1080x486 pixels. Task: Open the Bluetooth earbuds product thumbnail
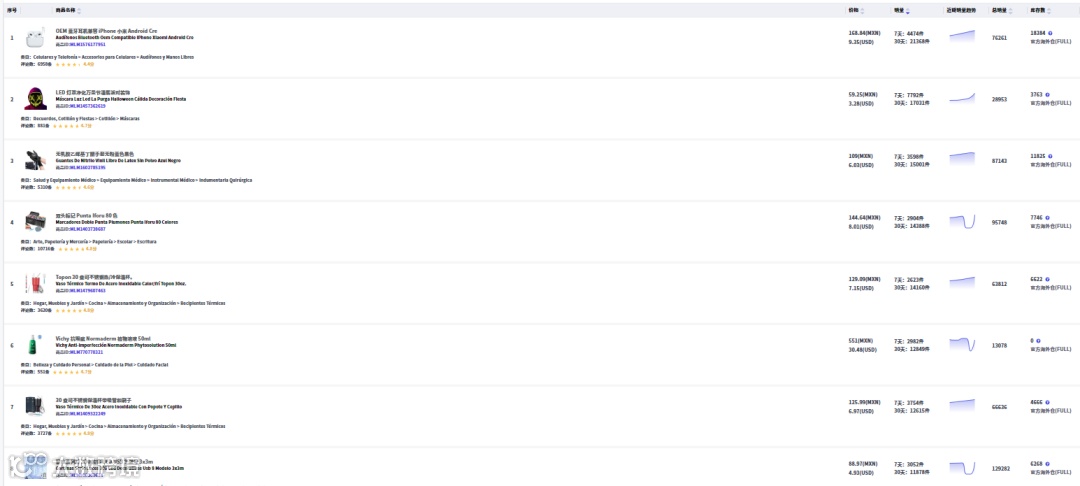[x=35, y=38]
